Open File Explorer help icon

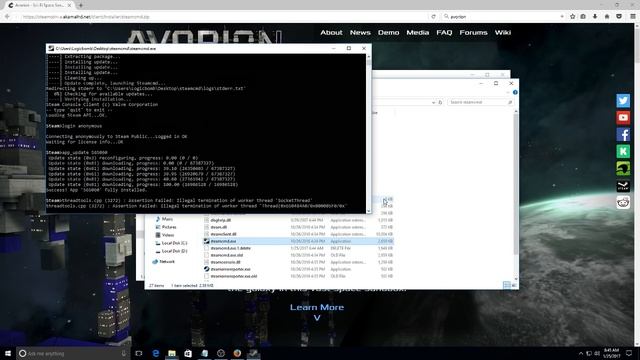point(515,93)
